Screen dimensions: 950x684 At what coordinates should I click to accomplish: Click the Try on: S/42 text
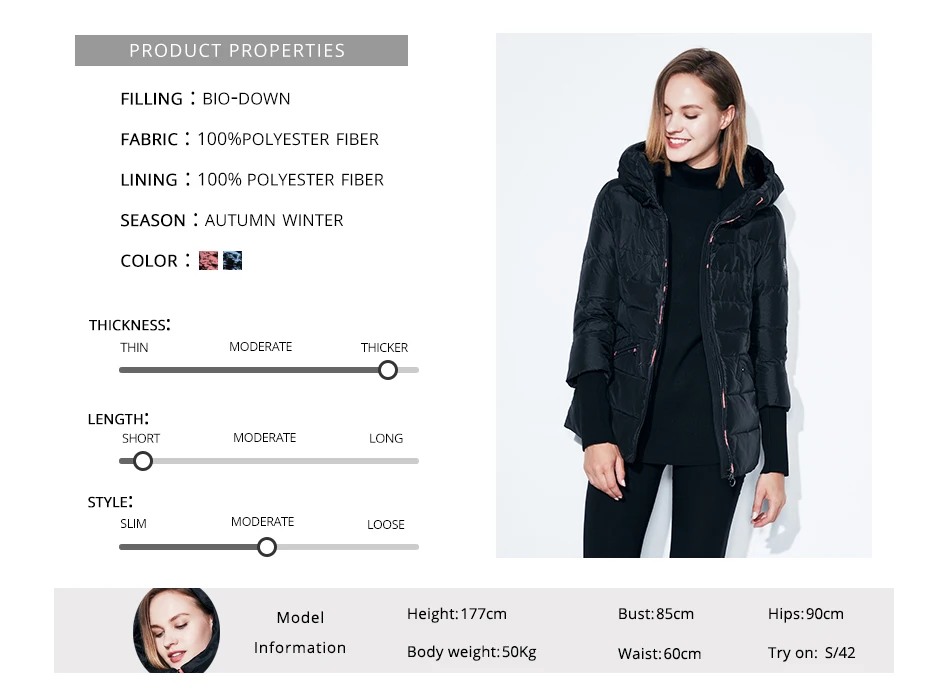tap(812, 652)
